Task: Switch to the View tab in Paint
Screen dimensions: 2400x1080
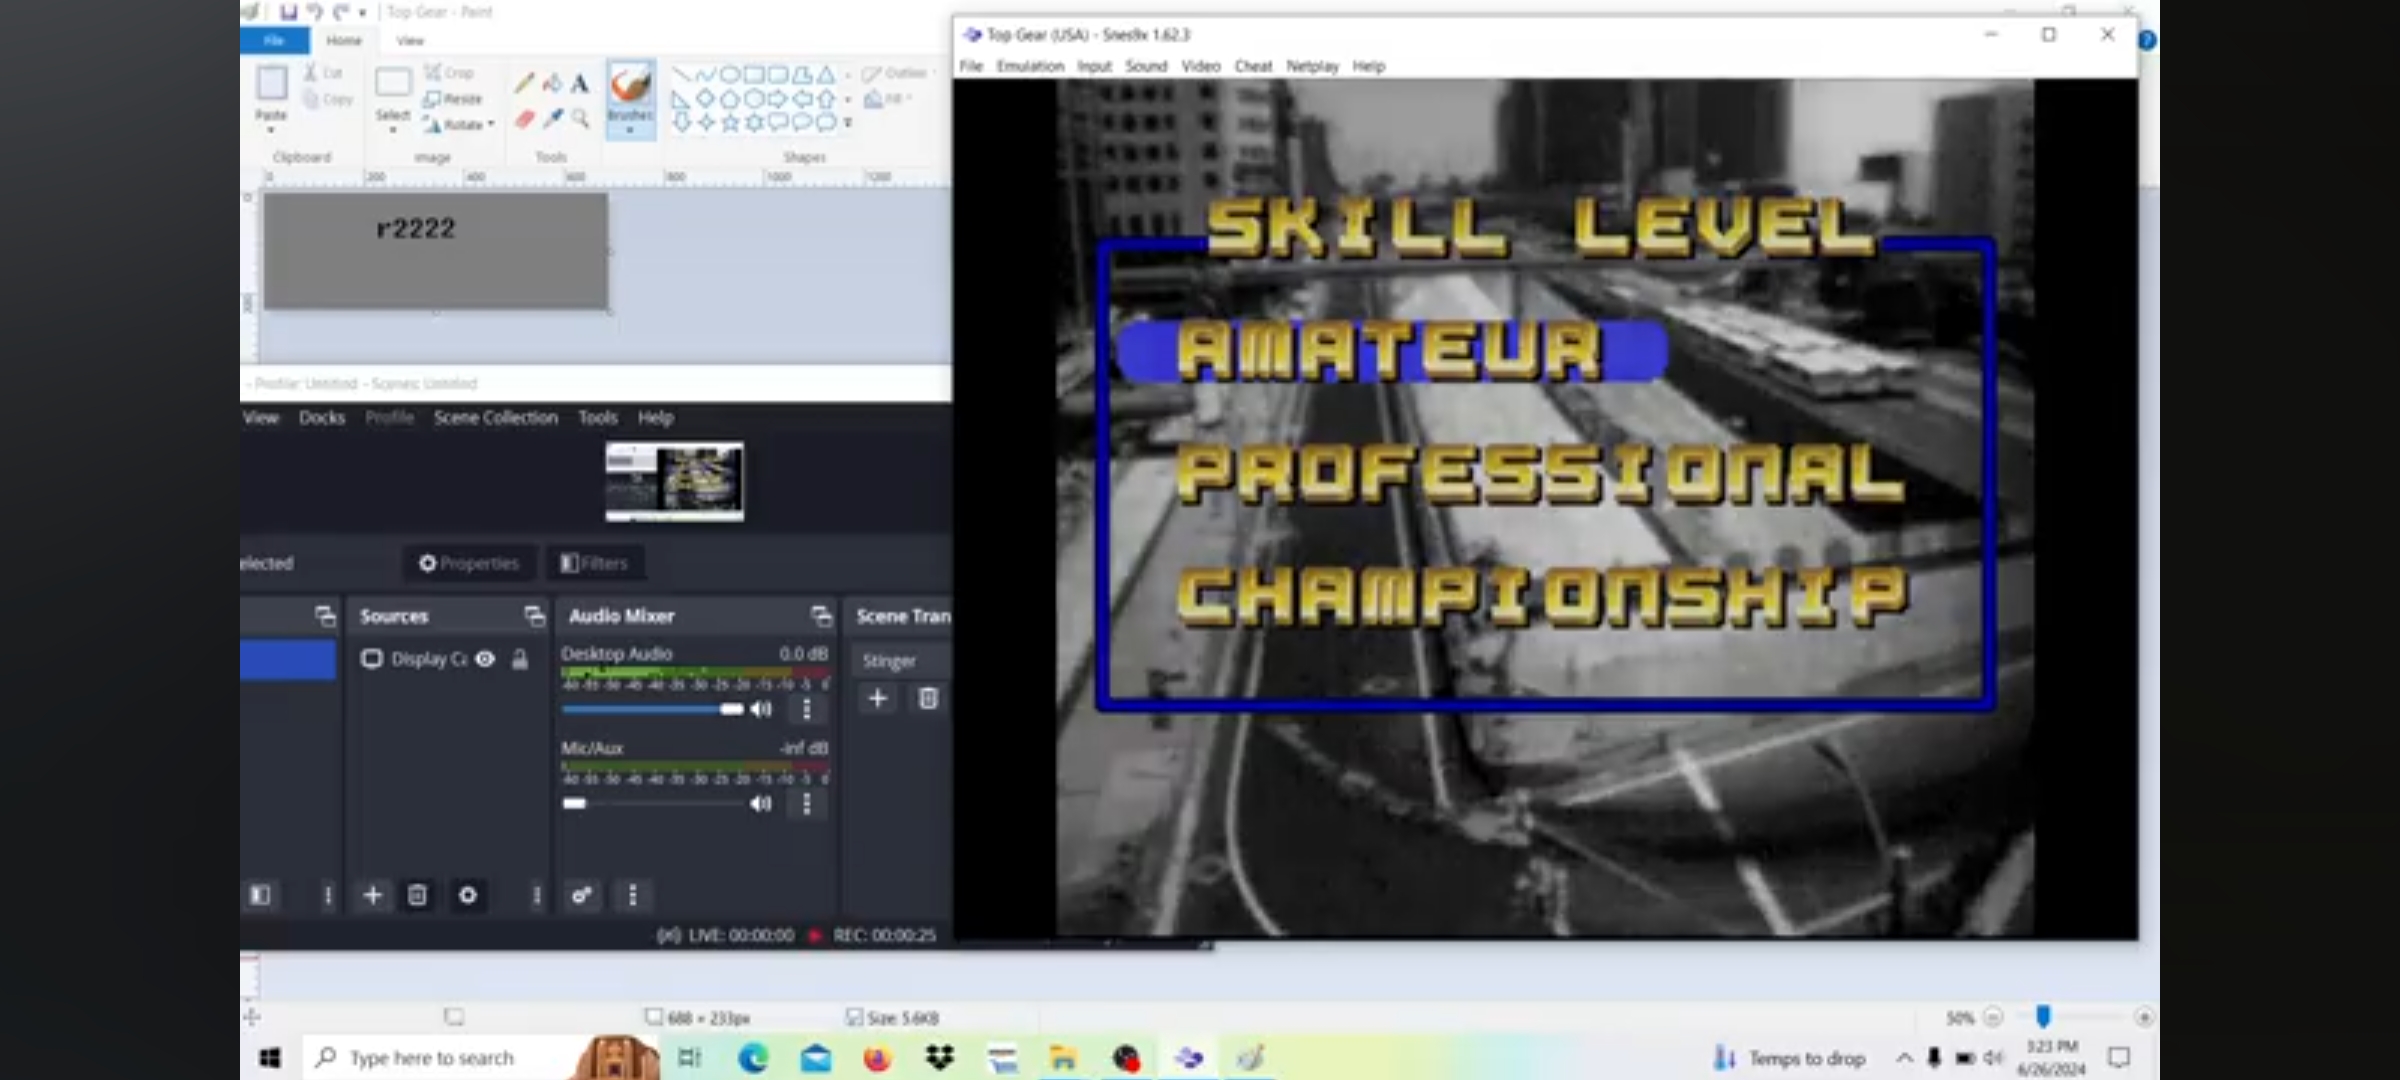Action: [x=410, y=41]
